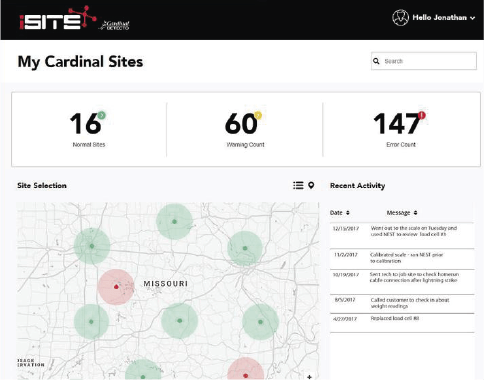Open the 16 Normal Sites card
Viewport: 484px width, 380px height.
pyautogui.click(x=89, y=129)
